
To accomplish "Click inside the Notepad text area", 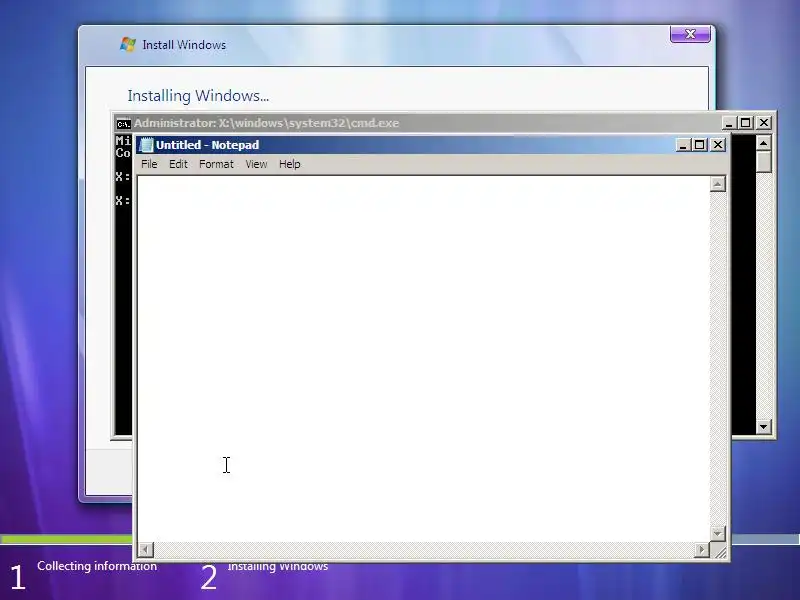I will point(423,359).
